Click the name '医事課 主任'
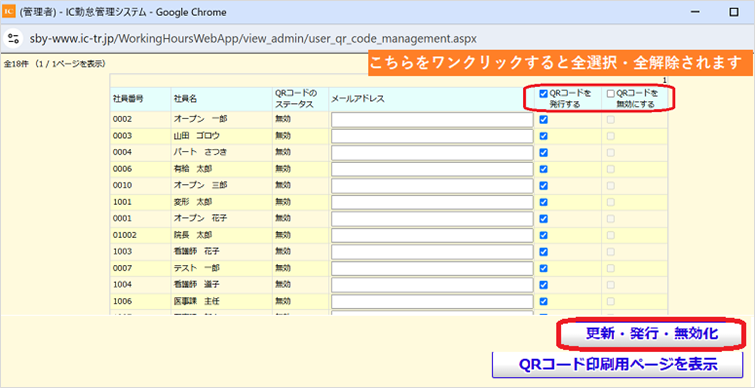Image resolution: width=755 pixels, height=388 pixels. click(196, 301)
